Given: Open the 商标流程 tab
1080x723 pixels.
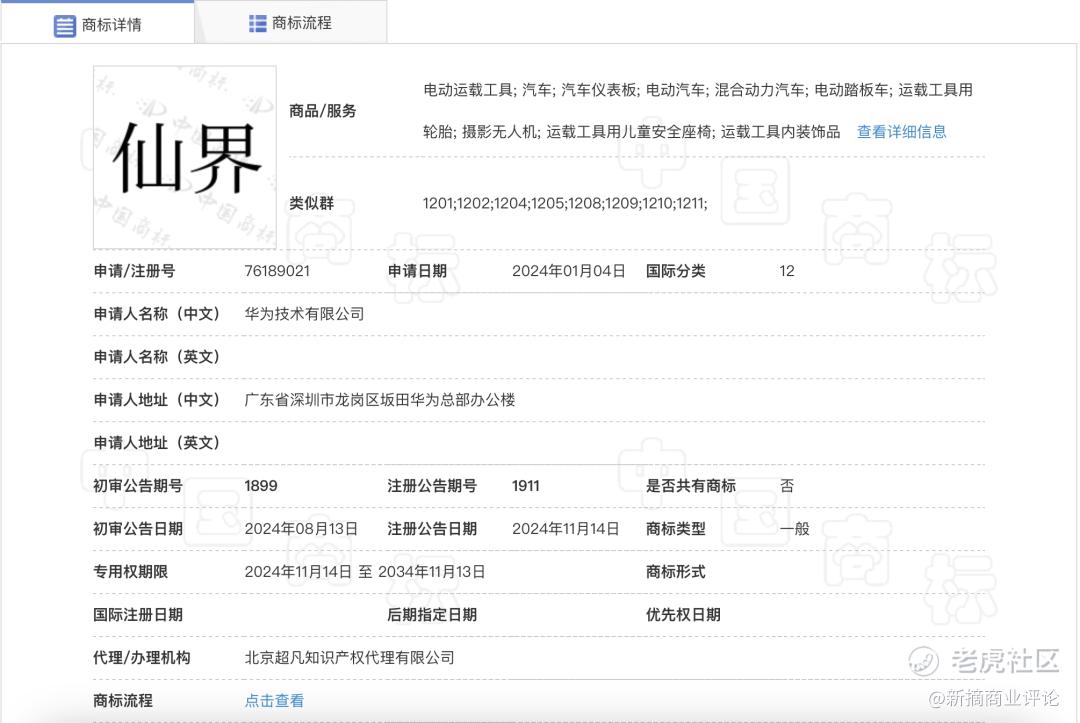Looking at the screenshot, I should (x=291, y=23).
